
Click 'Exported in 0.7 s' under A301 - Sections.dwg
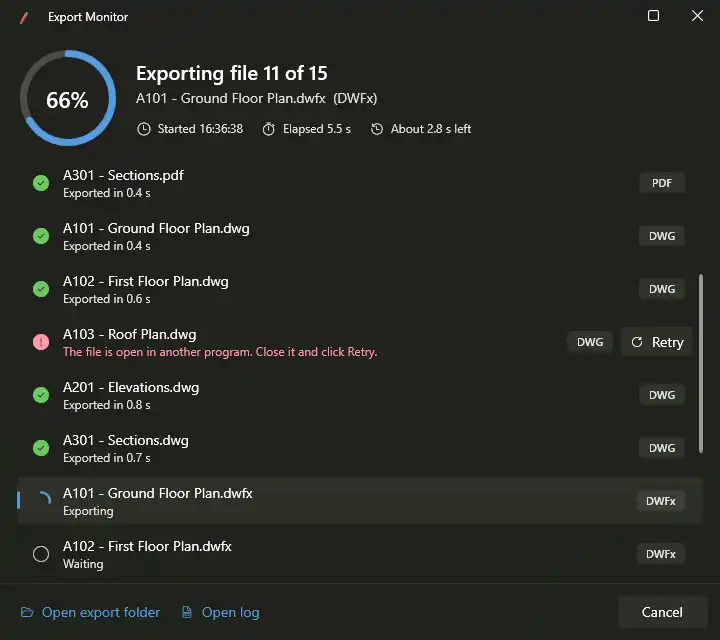click(107, 458)
